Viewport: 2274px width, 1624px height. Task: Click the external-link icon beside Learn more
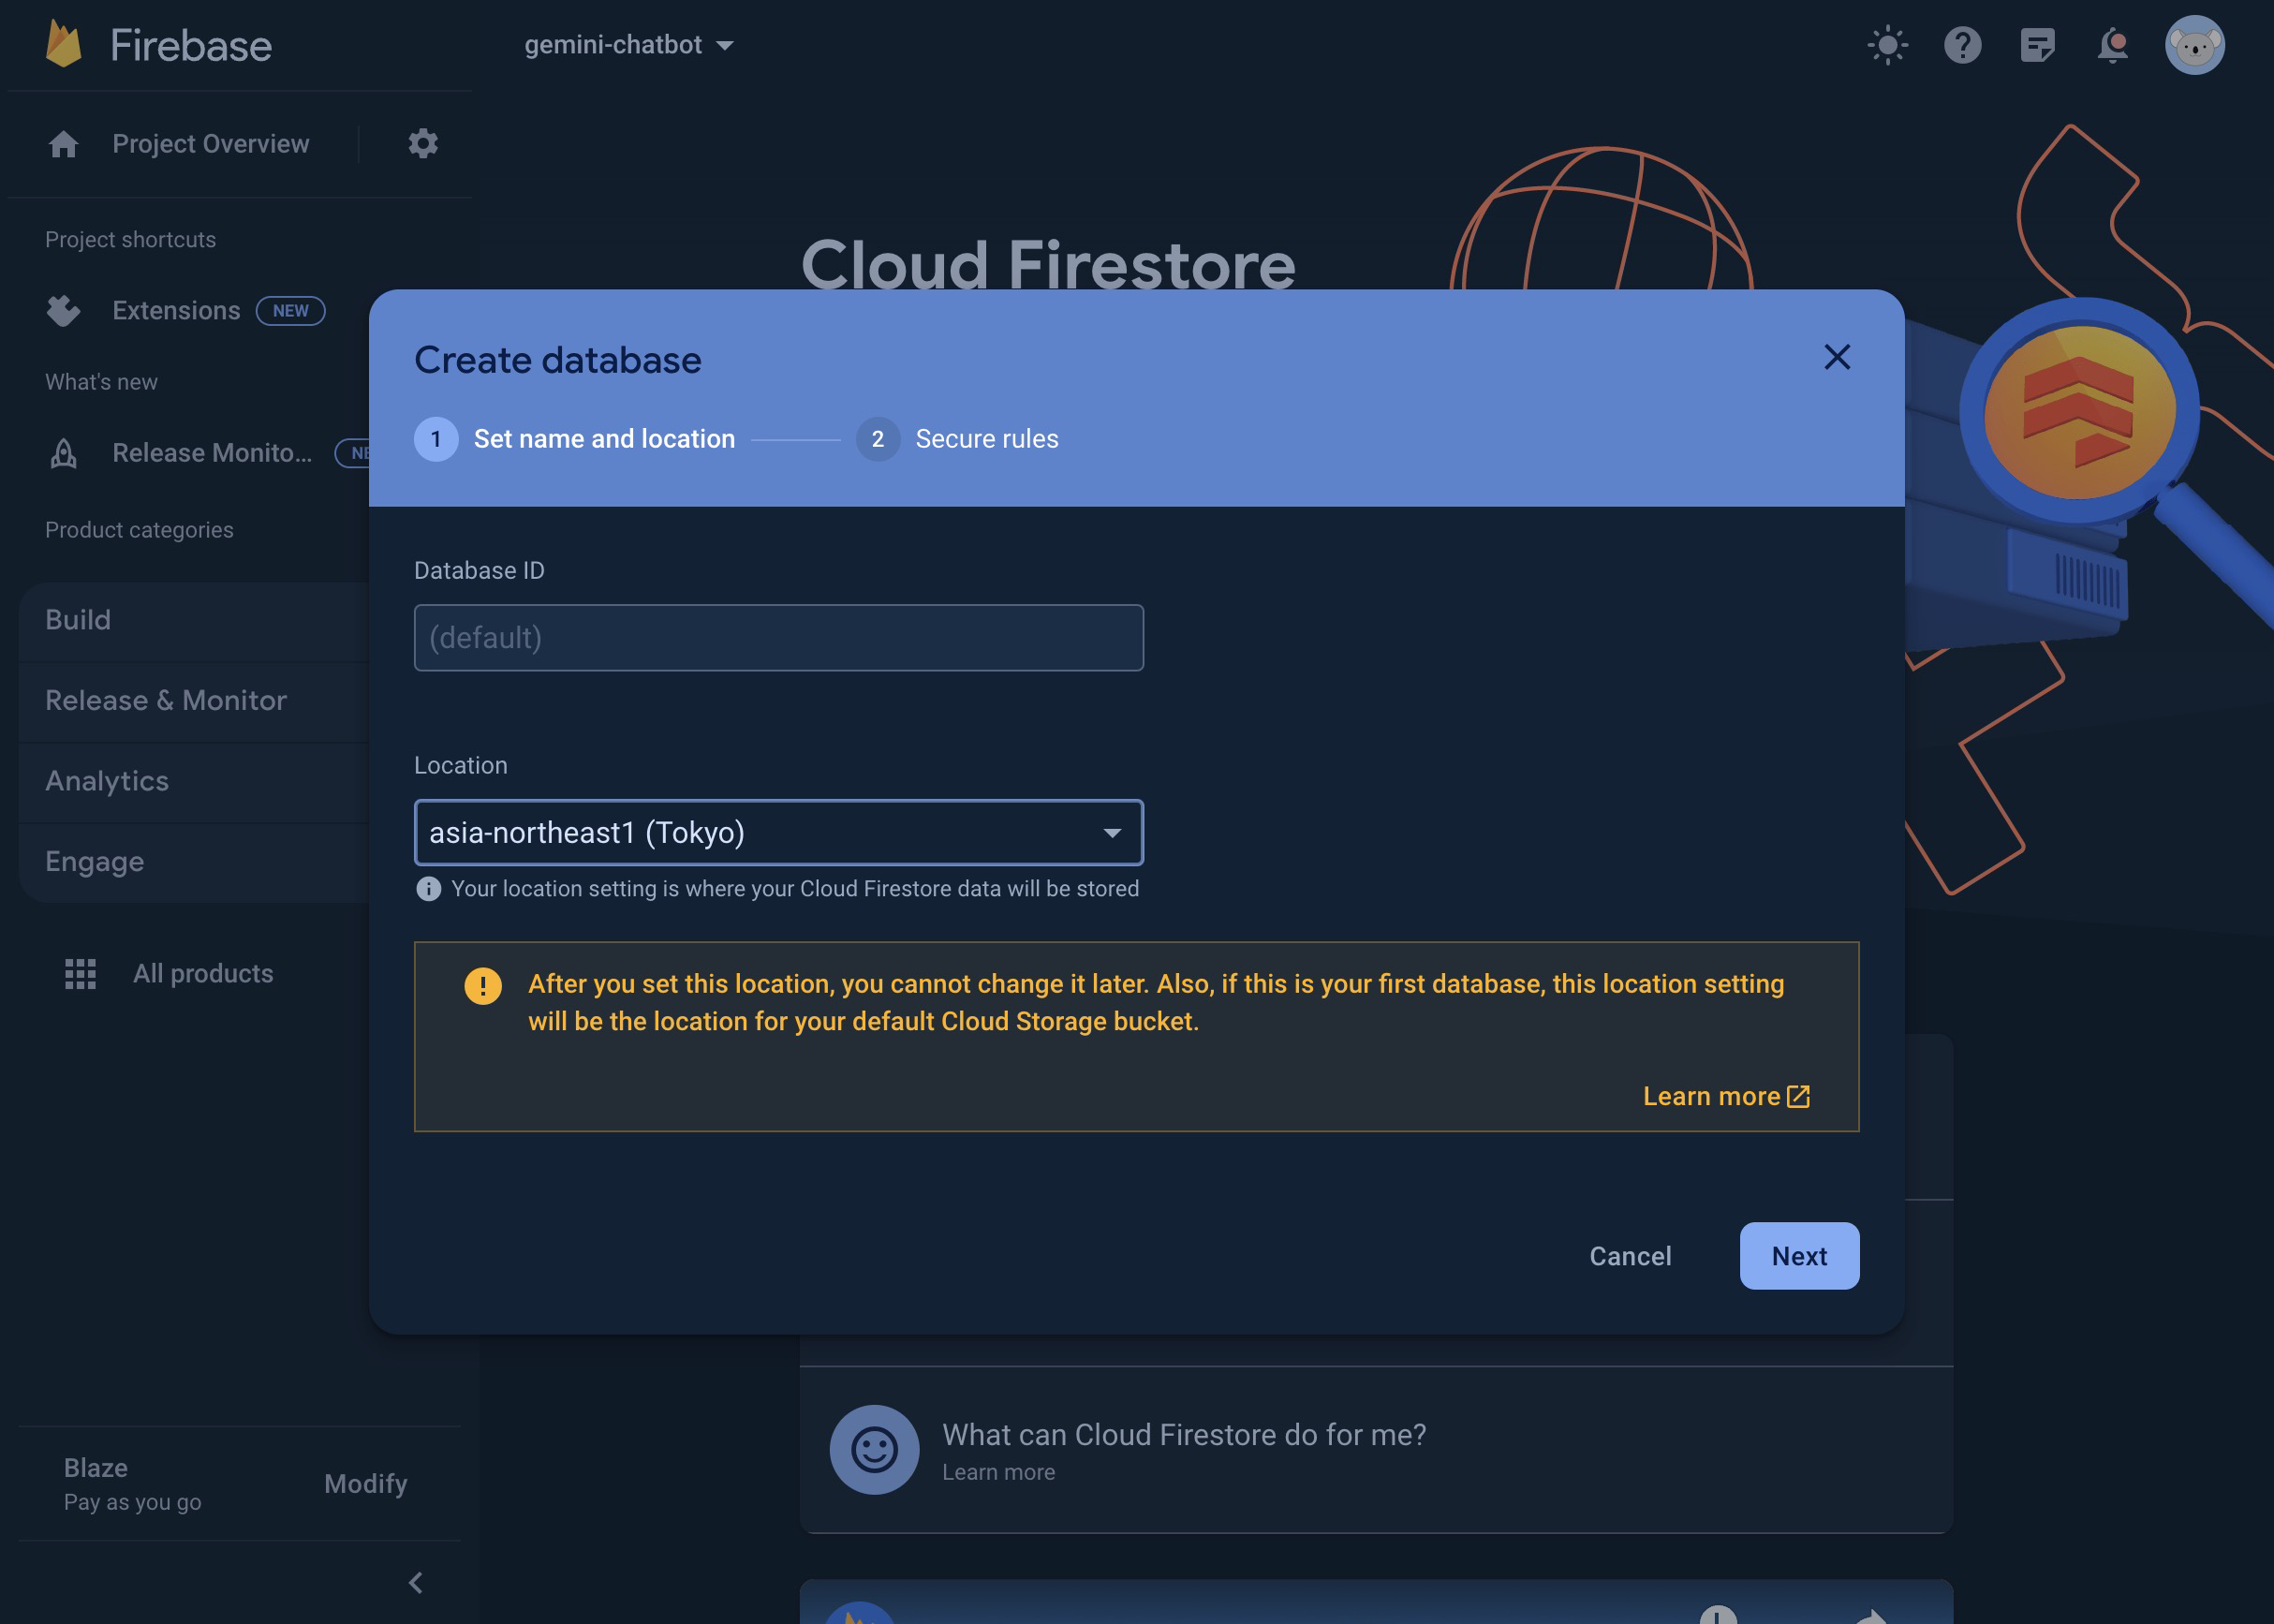click(1798, 1096)
